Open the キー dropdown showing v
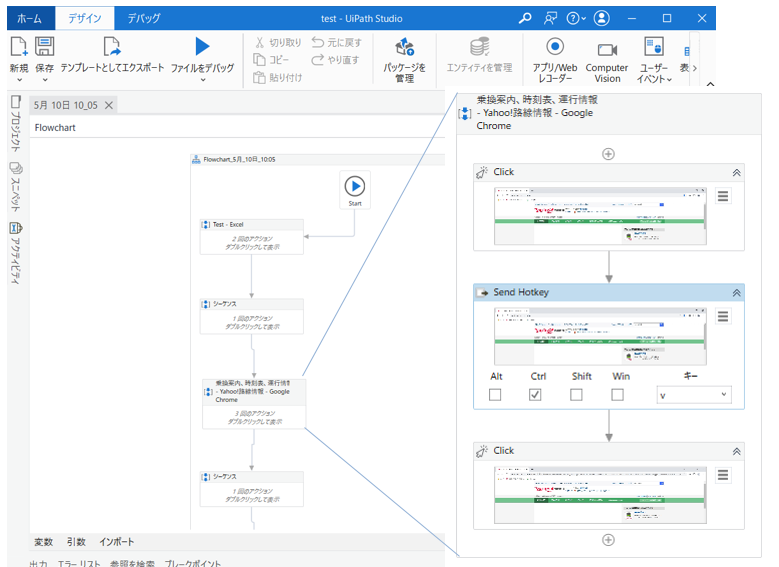 point(694,395)
